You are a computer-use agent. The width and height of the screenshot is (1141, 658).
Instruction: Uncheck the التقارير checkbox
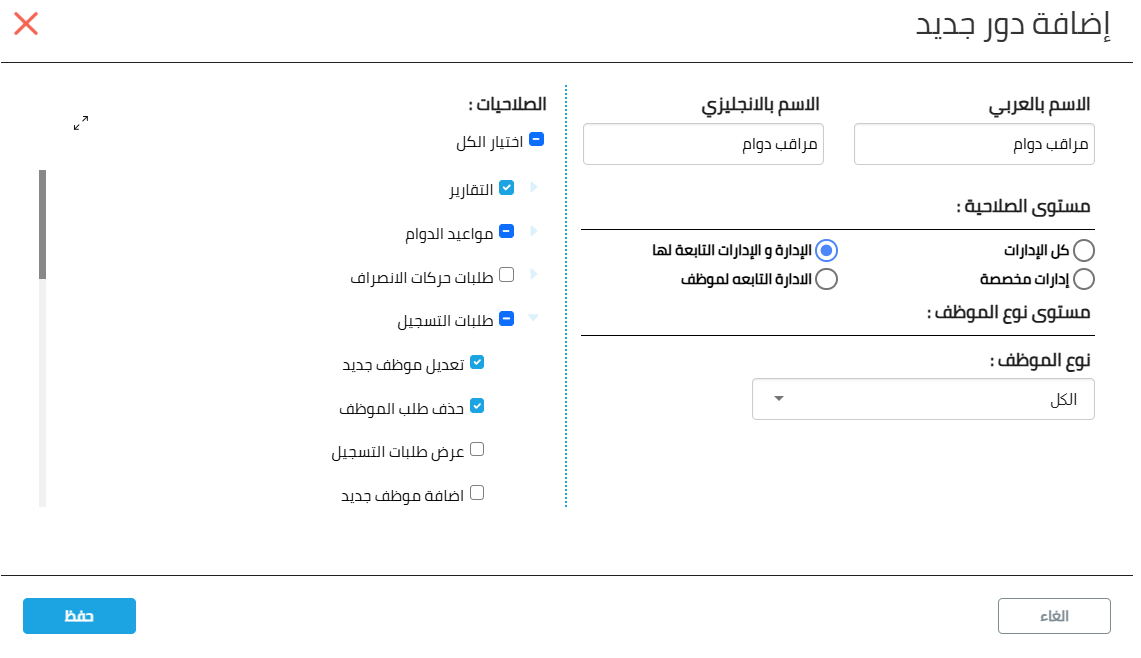[x=506, y=187]
